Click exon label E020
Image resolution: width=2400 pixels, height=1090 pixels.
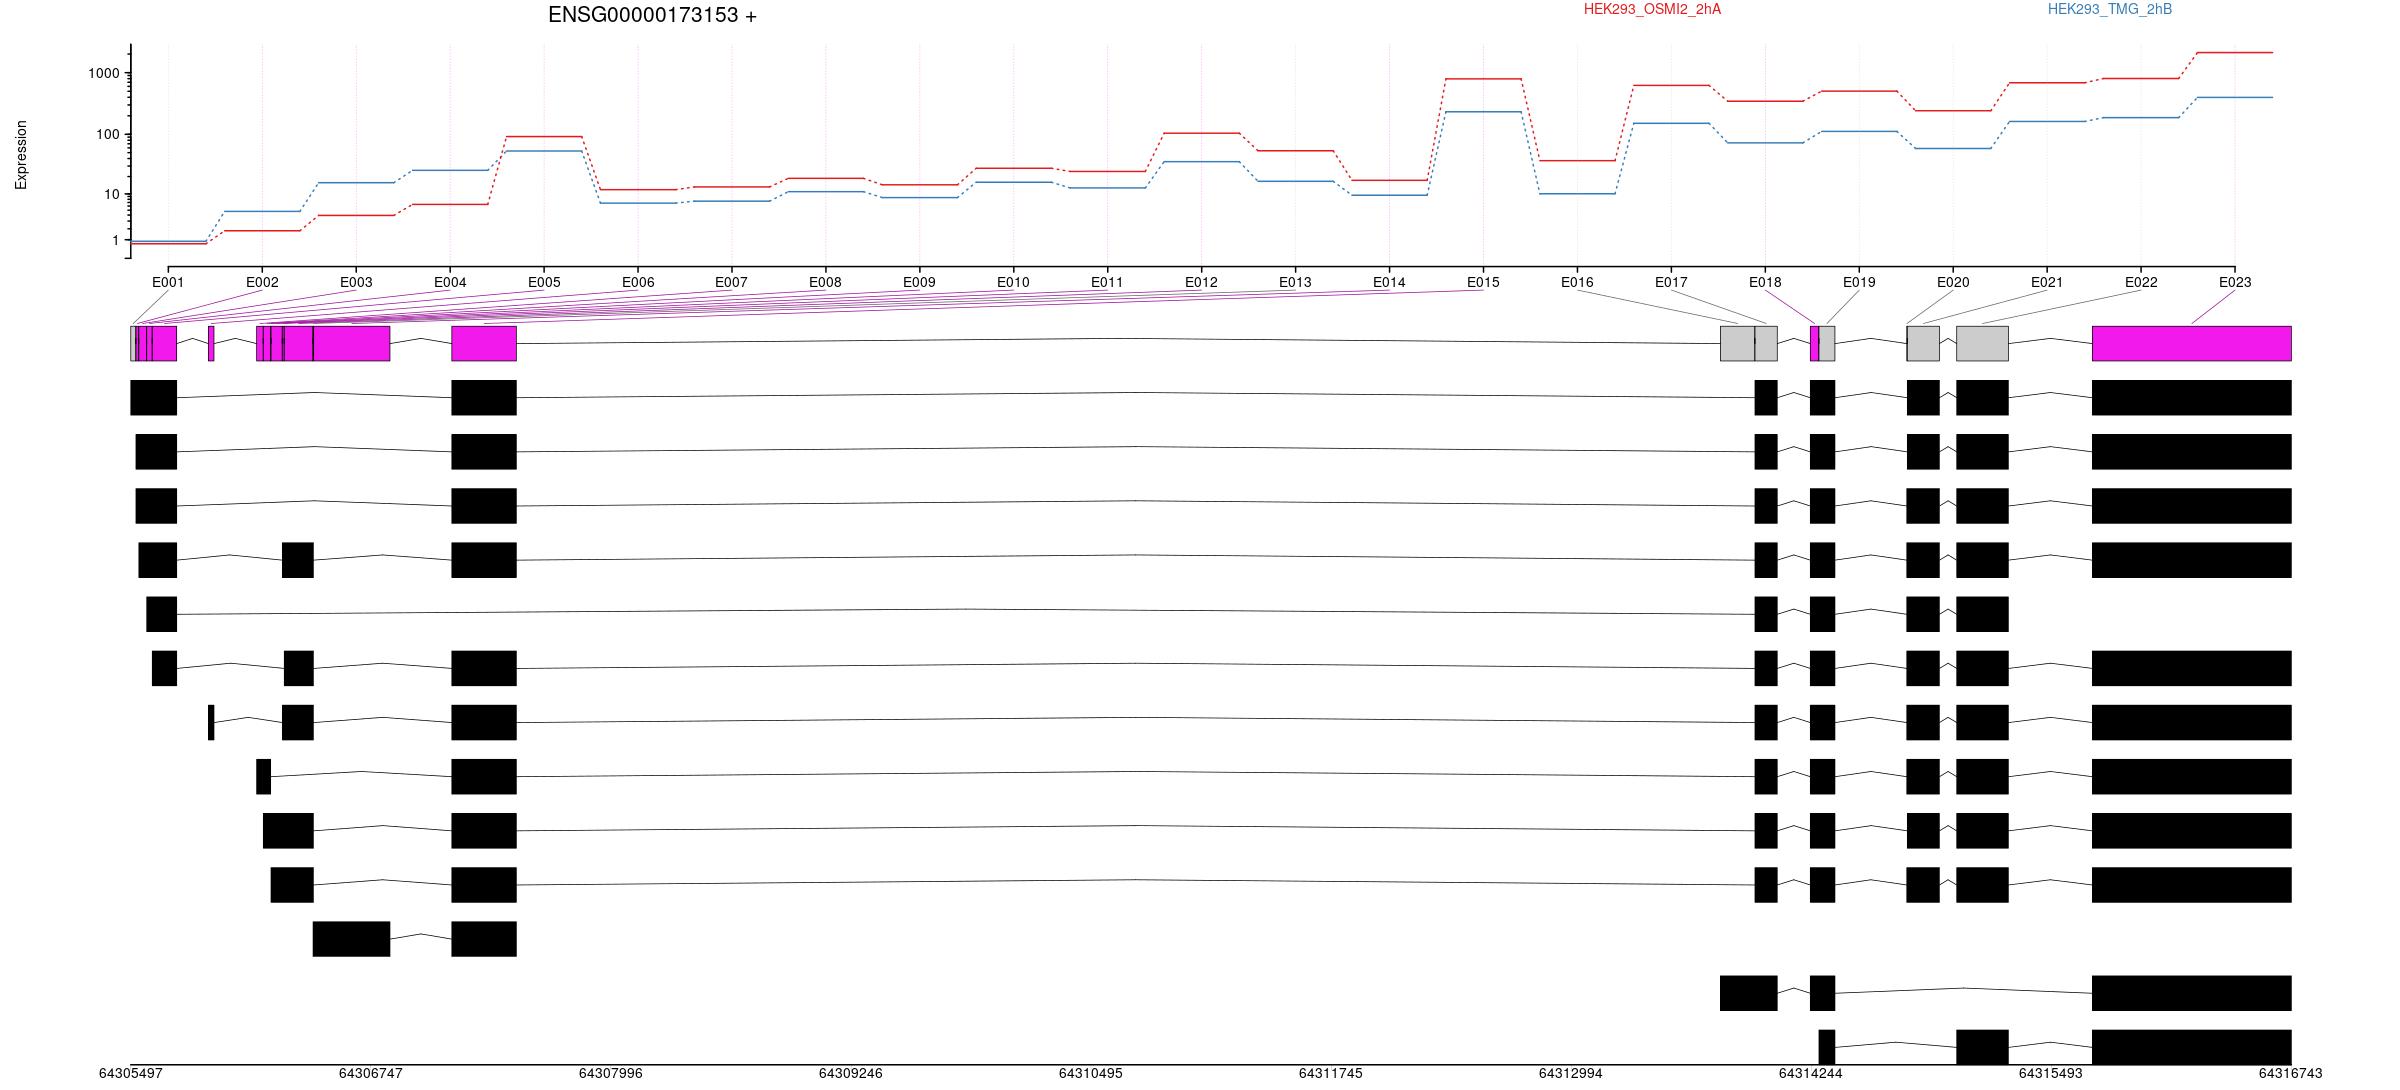pos(1953,282)
